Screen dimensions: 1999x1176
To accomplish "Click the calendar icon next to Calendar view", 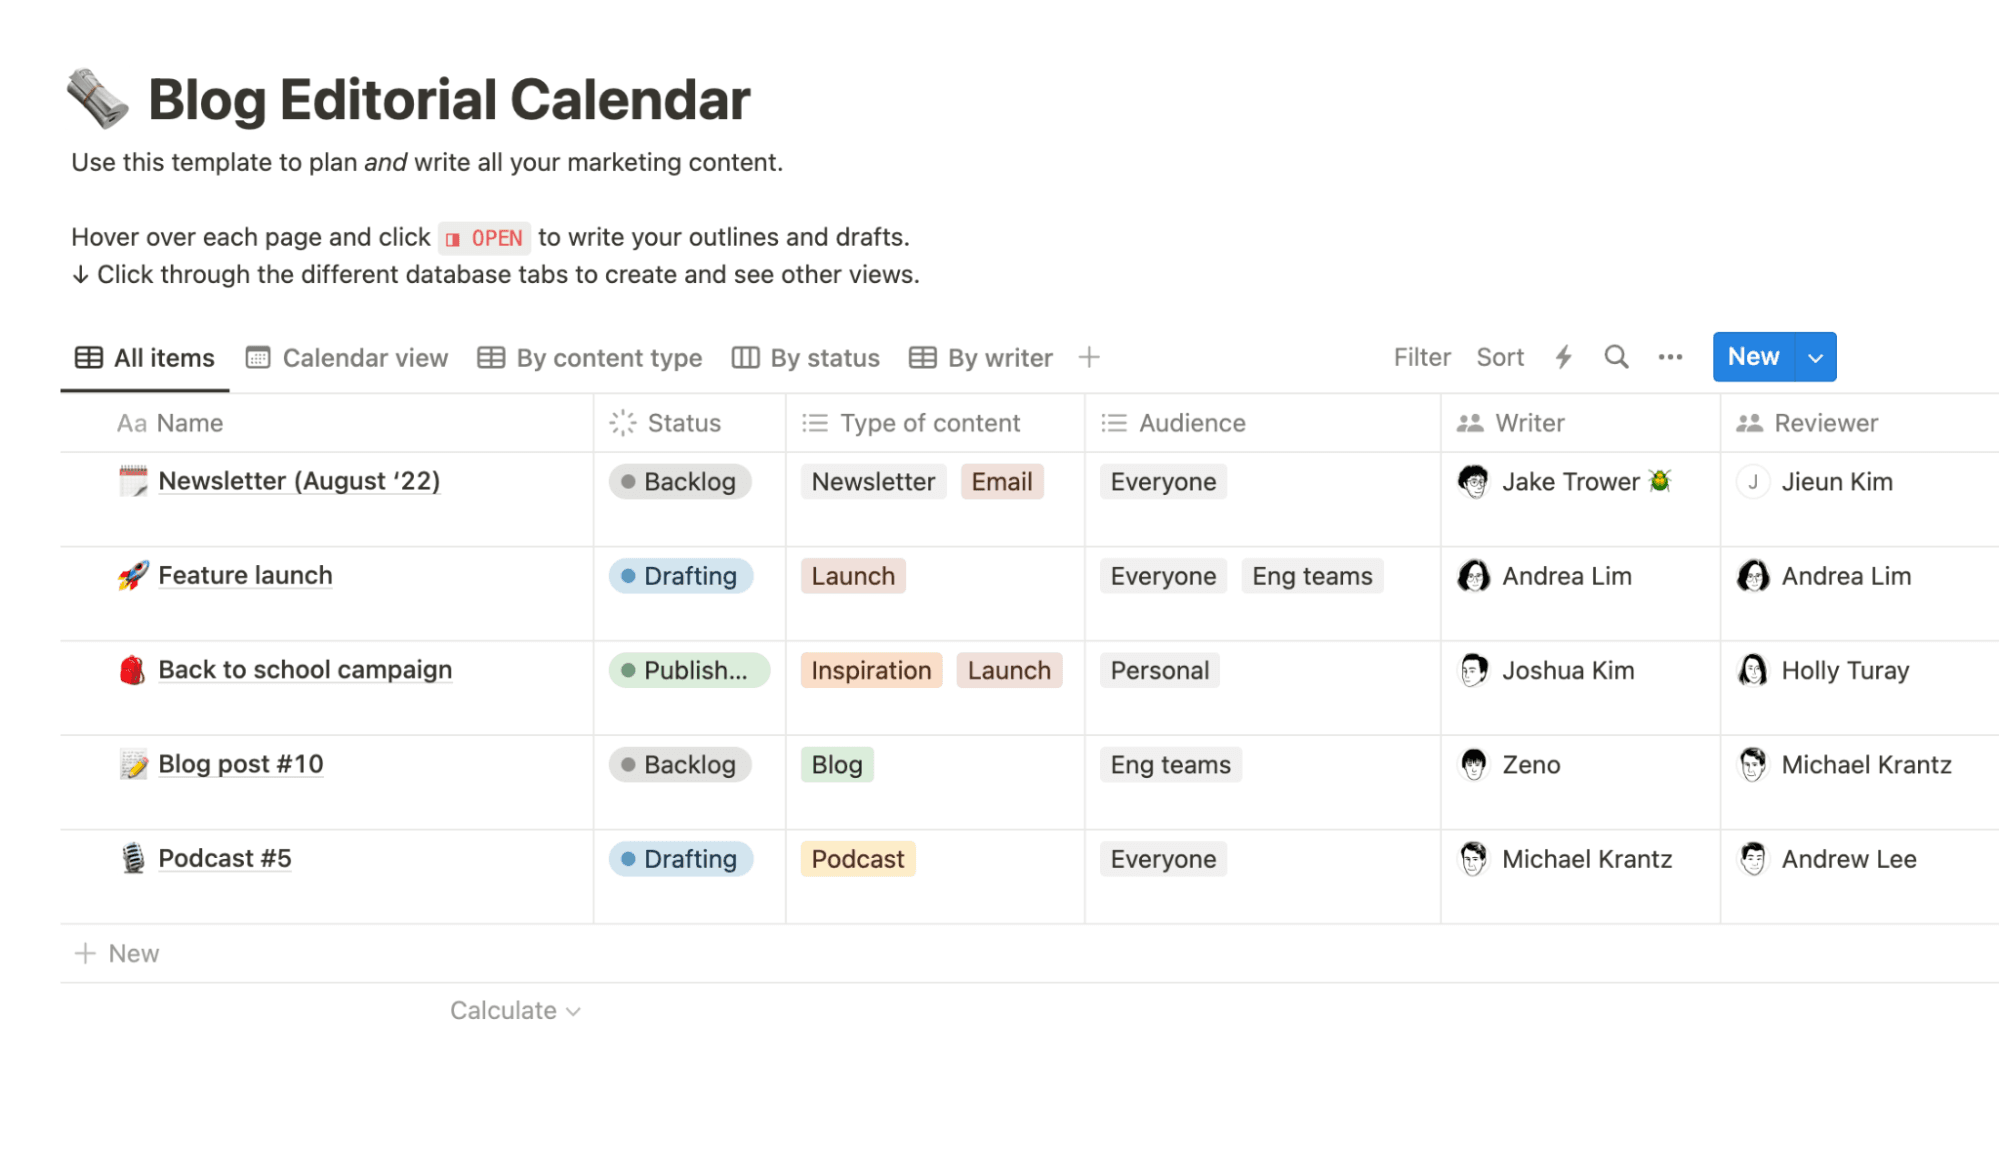I will 257,357.
